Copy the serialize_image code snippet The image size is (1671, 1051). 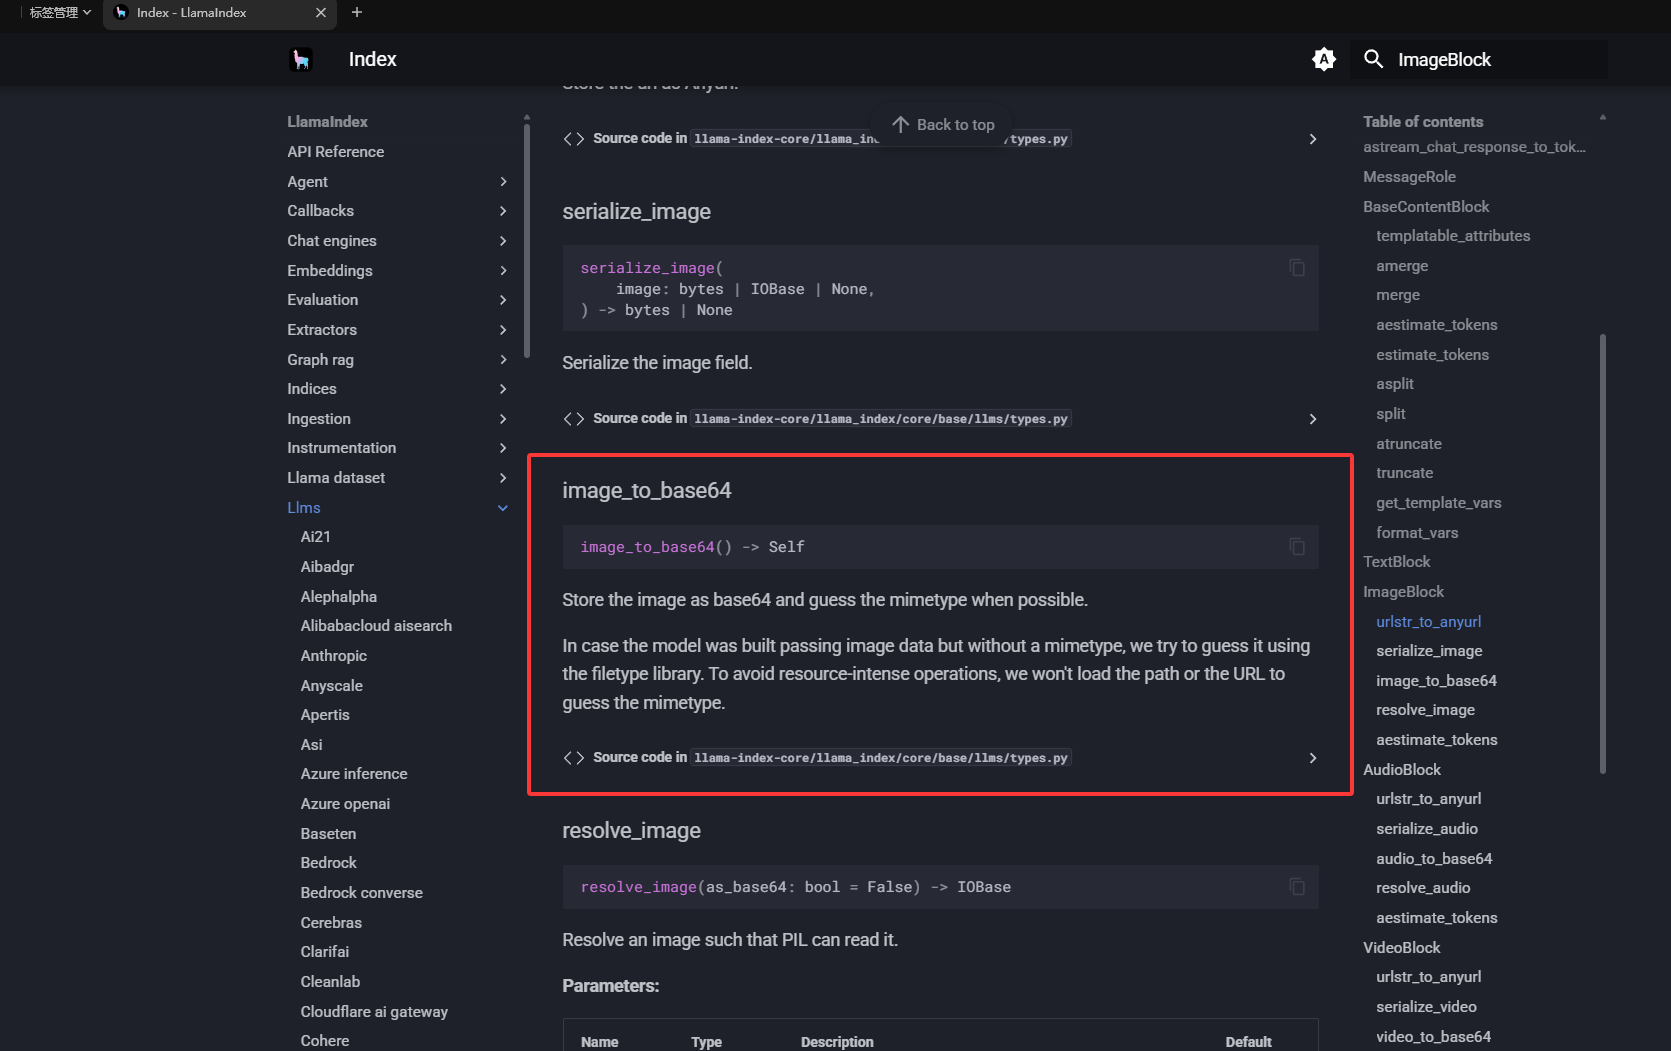coord(1297,268)
